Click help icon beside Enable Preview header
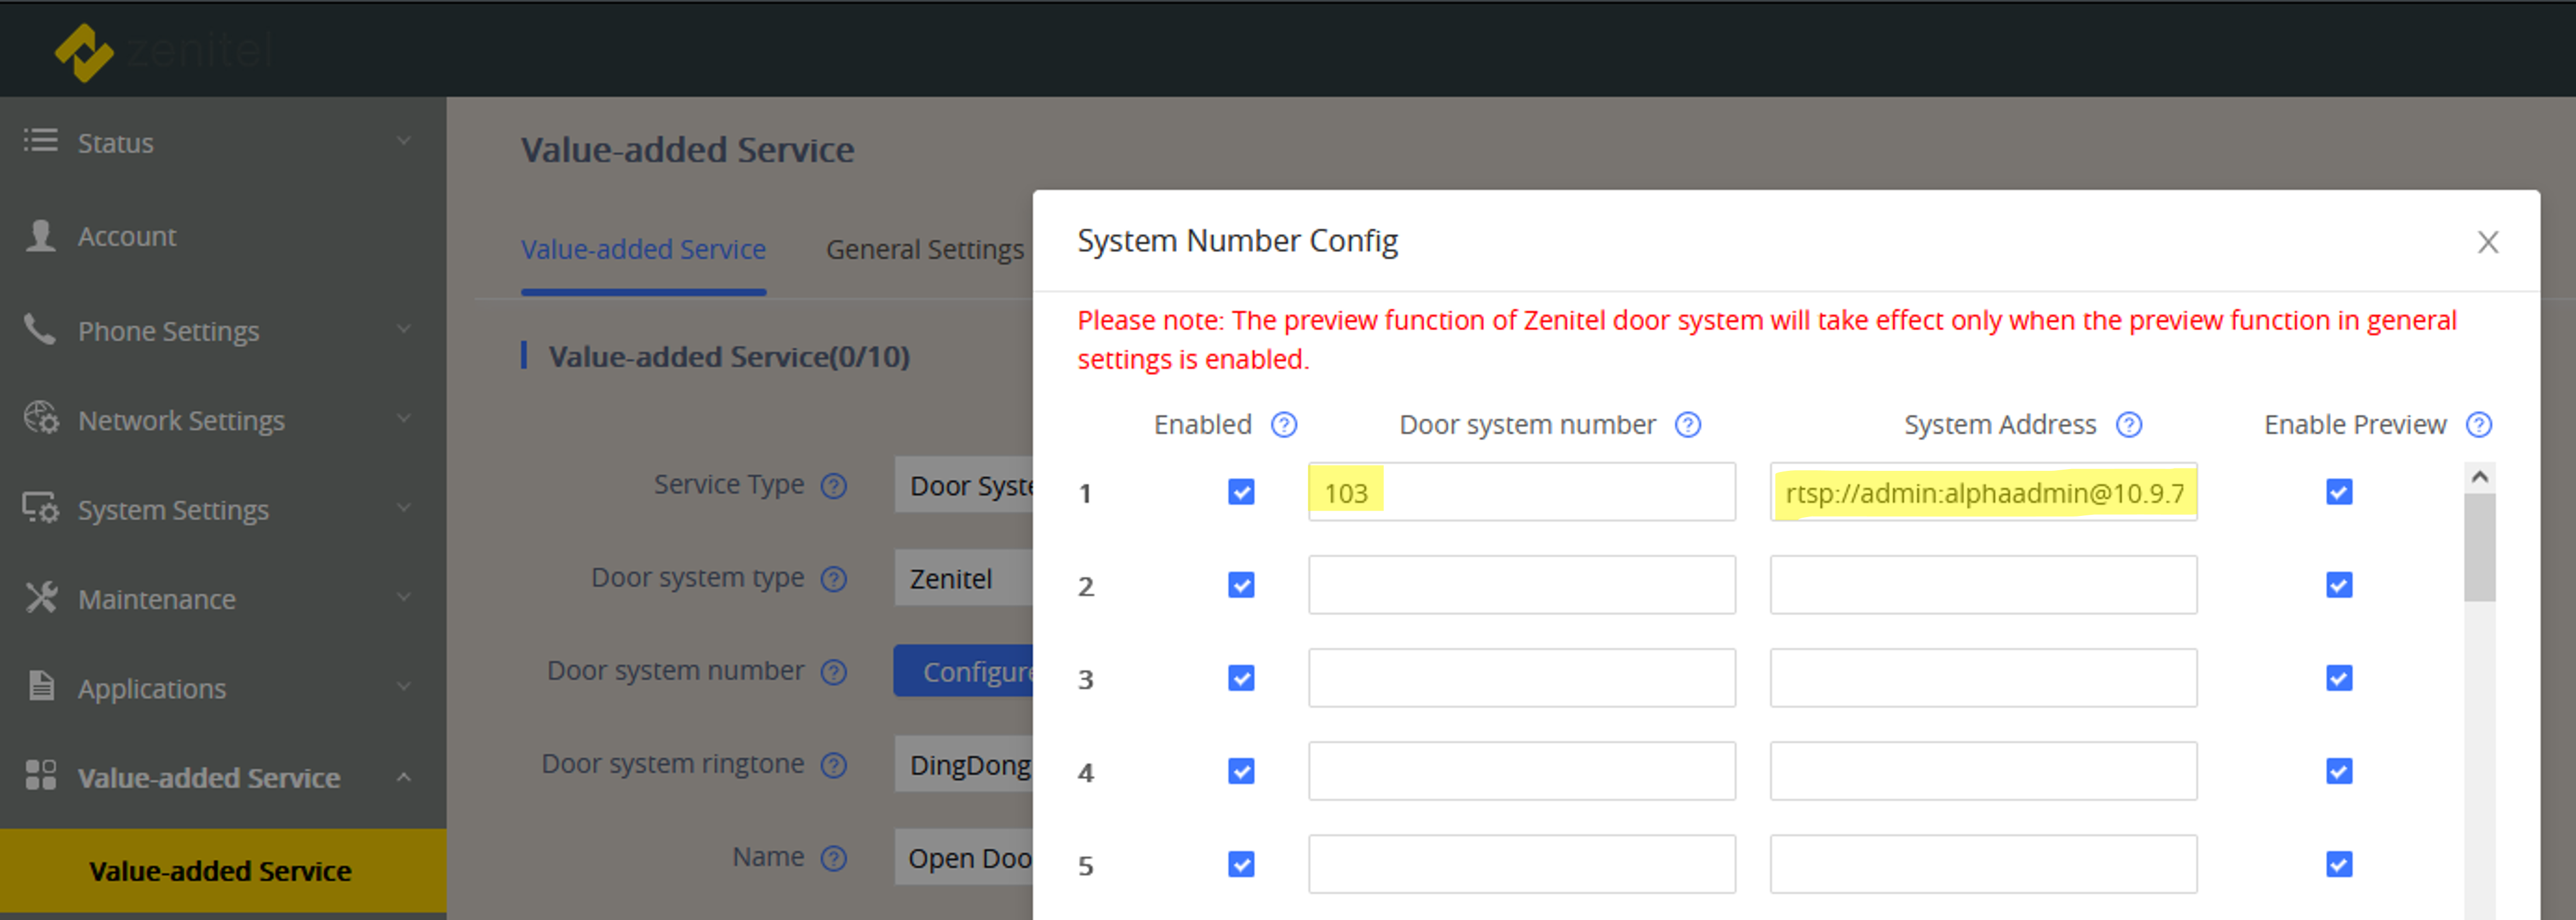2576x920 pixels. click(2478, 424)
